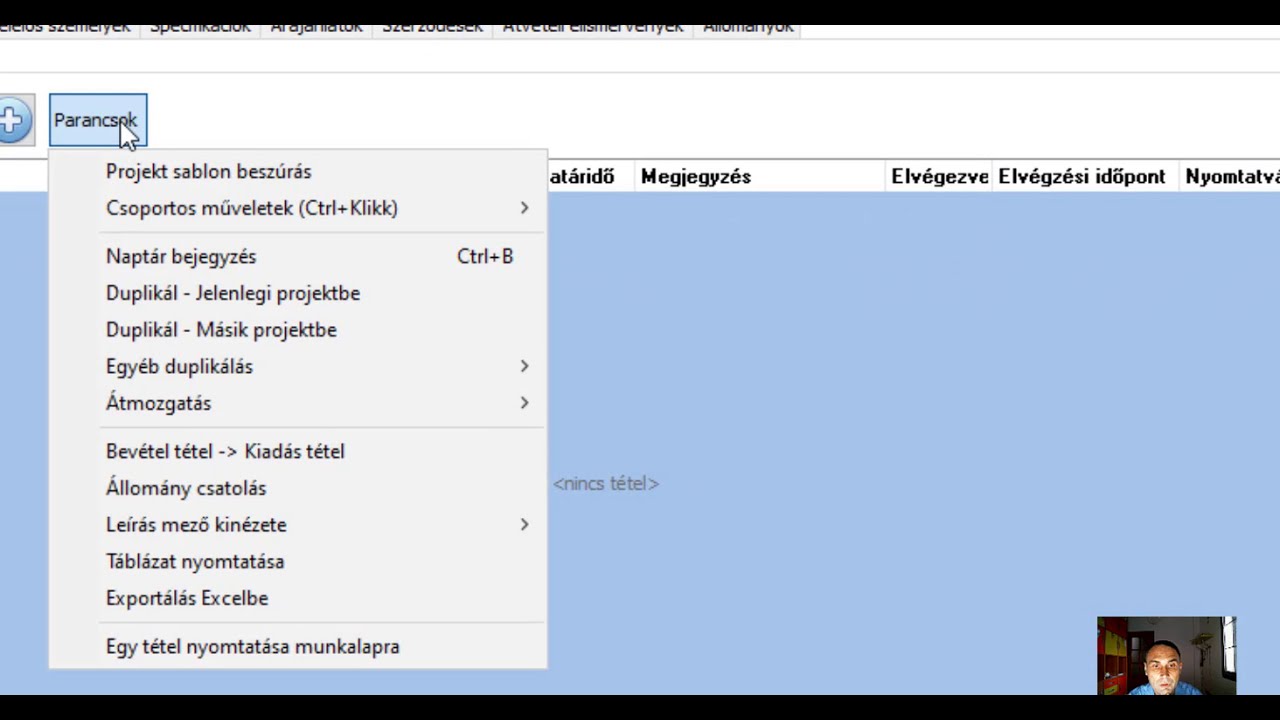Select Állomány csatolás menu item
1280x720 pixels.
(297, 488)
